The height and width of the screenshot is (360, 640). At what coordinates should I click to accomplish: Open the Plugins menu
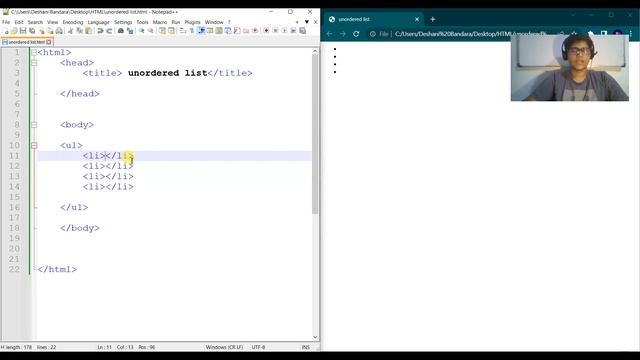pyautogui.click(x=192, y=22)
